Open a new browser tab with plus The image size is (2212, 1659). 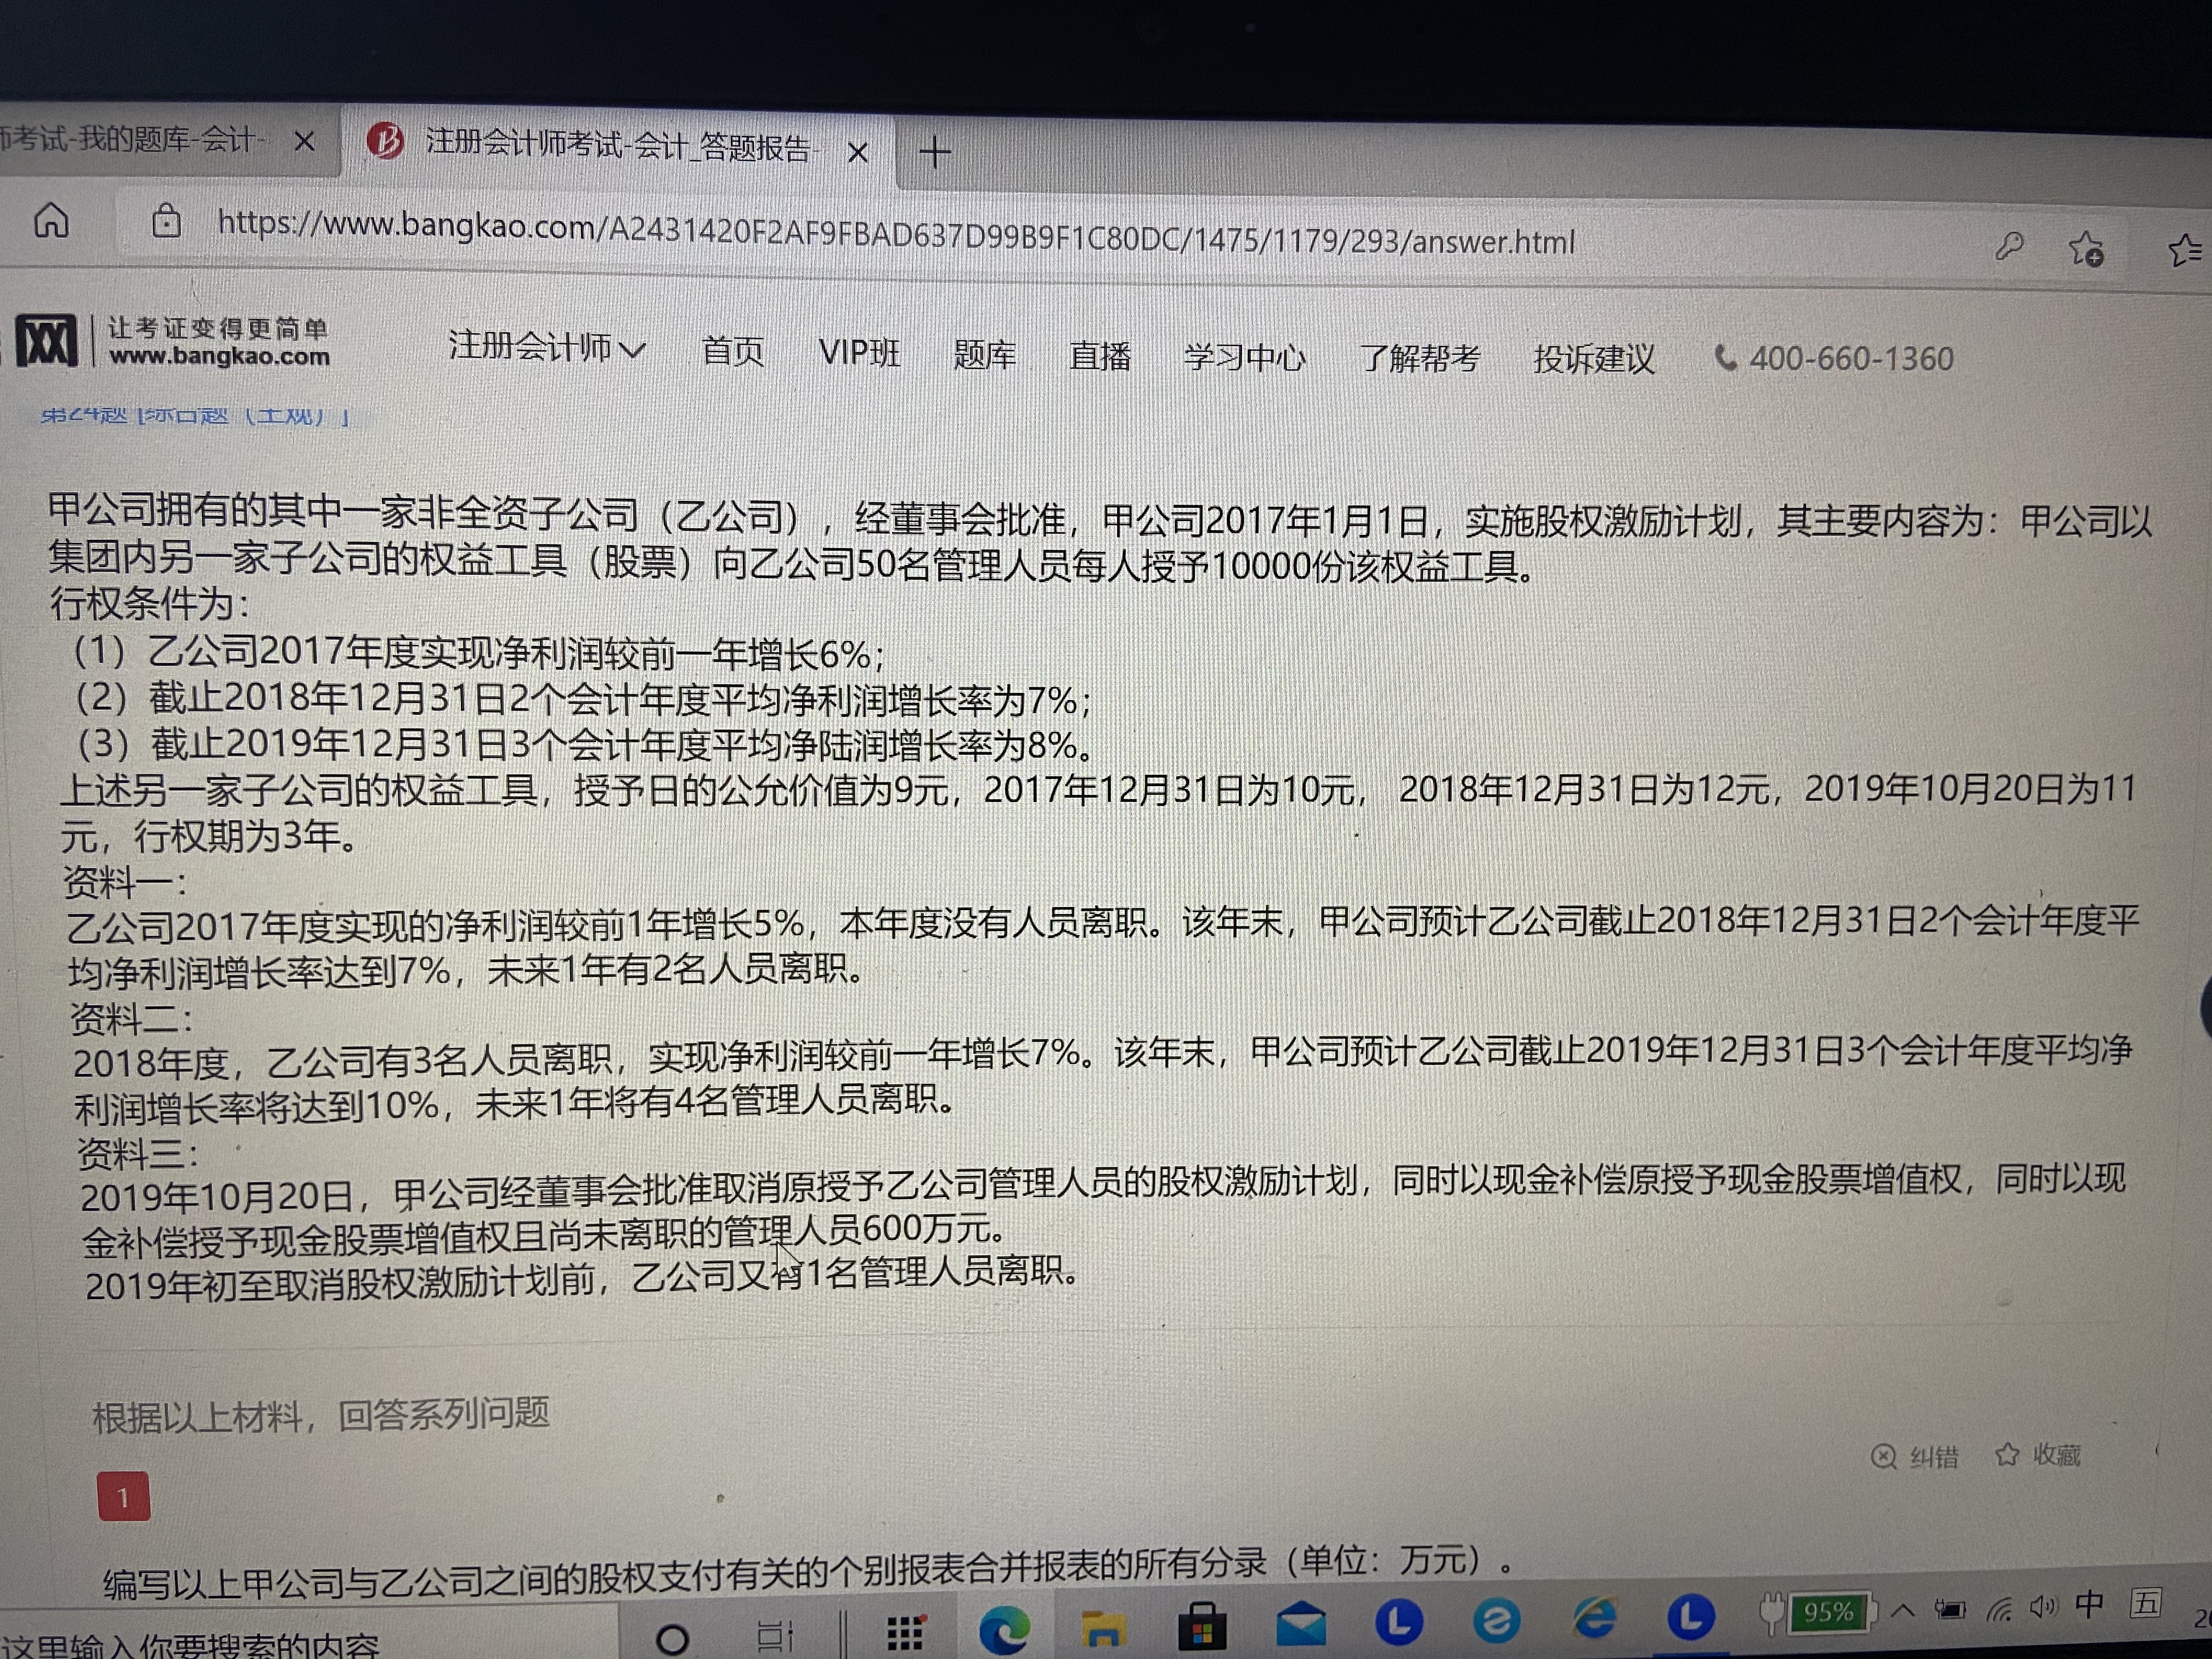(x=935, y=152)
